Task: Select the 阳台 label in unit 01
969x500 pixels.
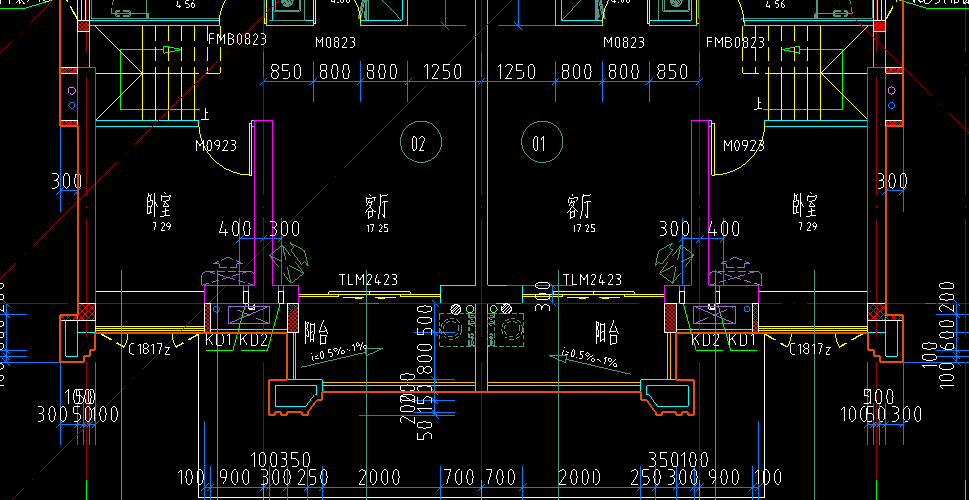Action: pos(607,333)
